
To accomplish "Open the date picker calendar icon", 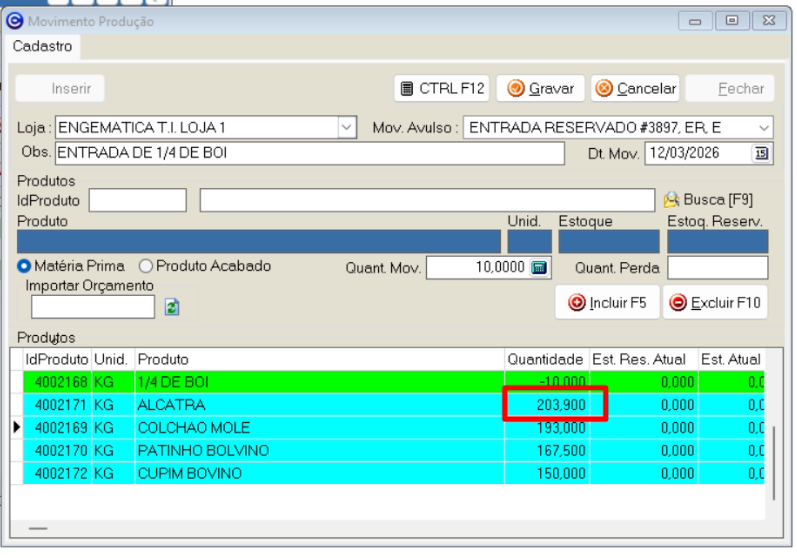I will (761, 153).
